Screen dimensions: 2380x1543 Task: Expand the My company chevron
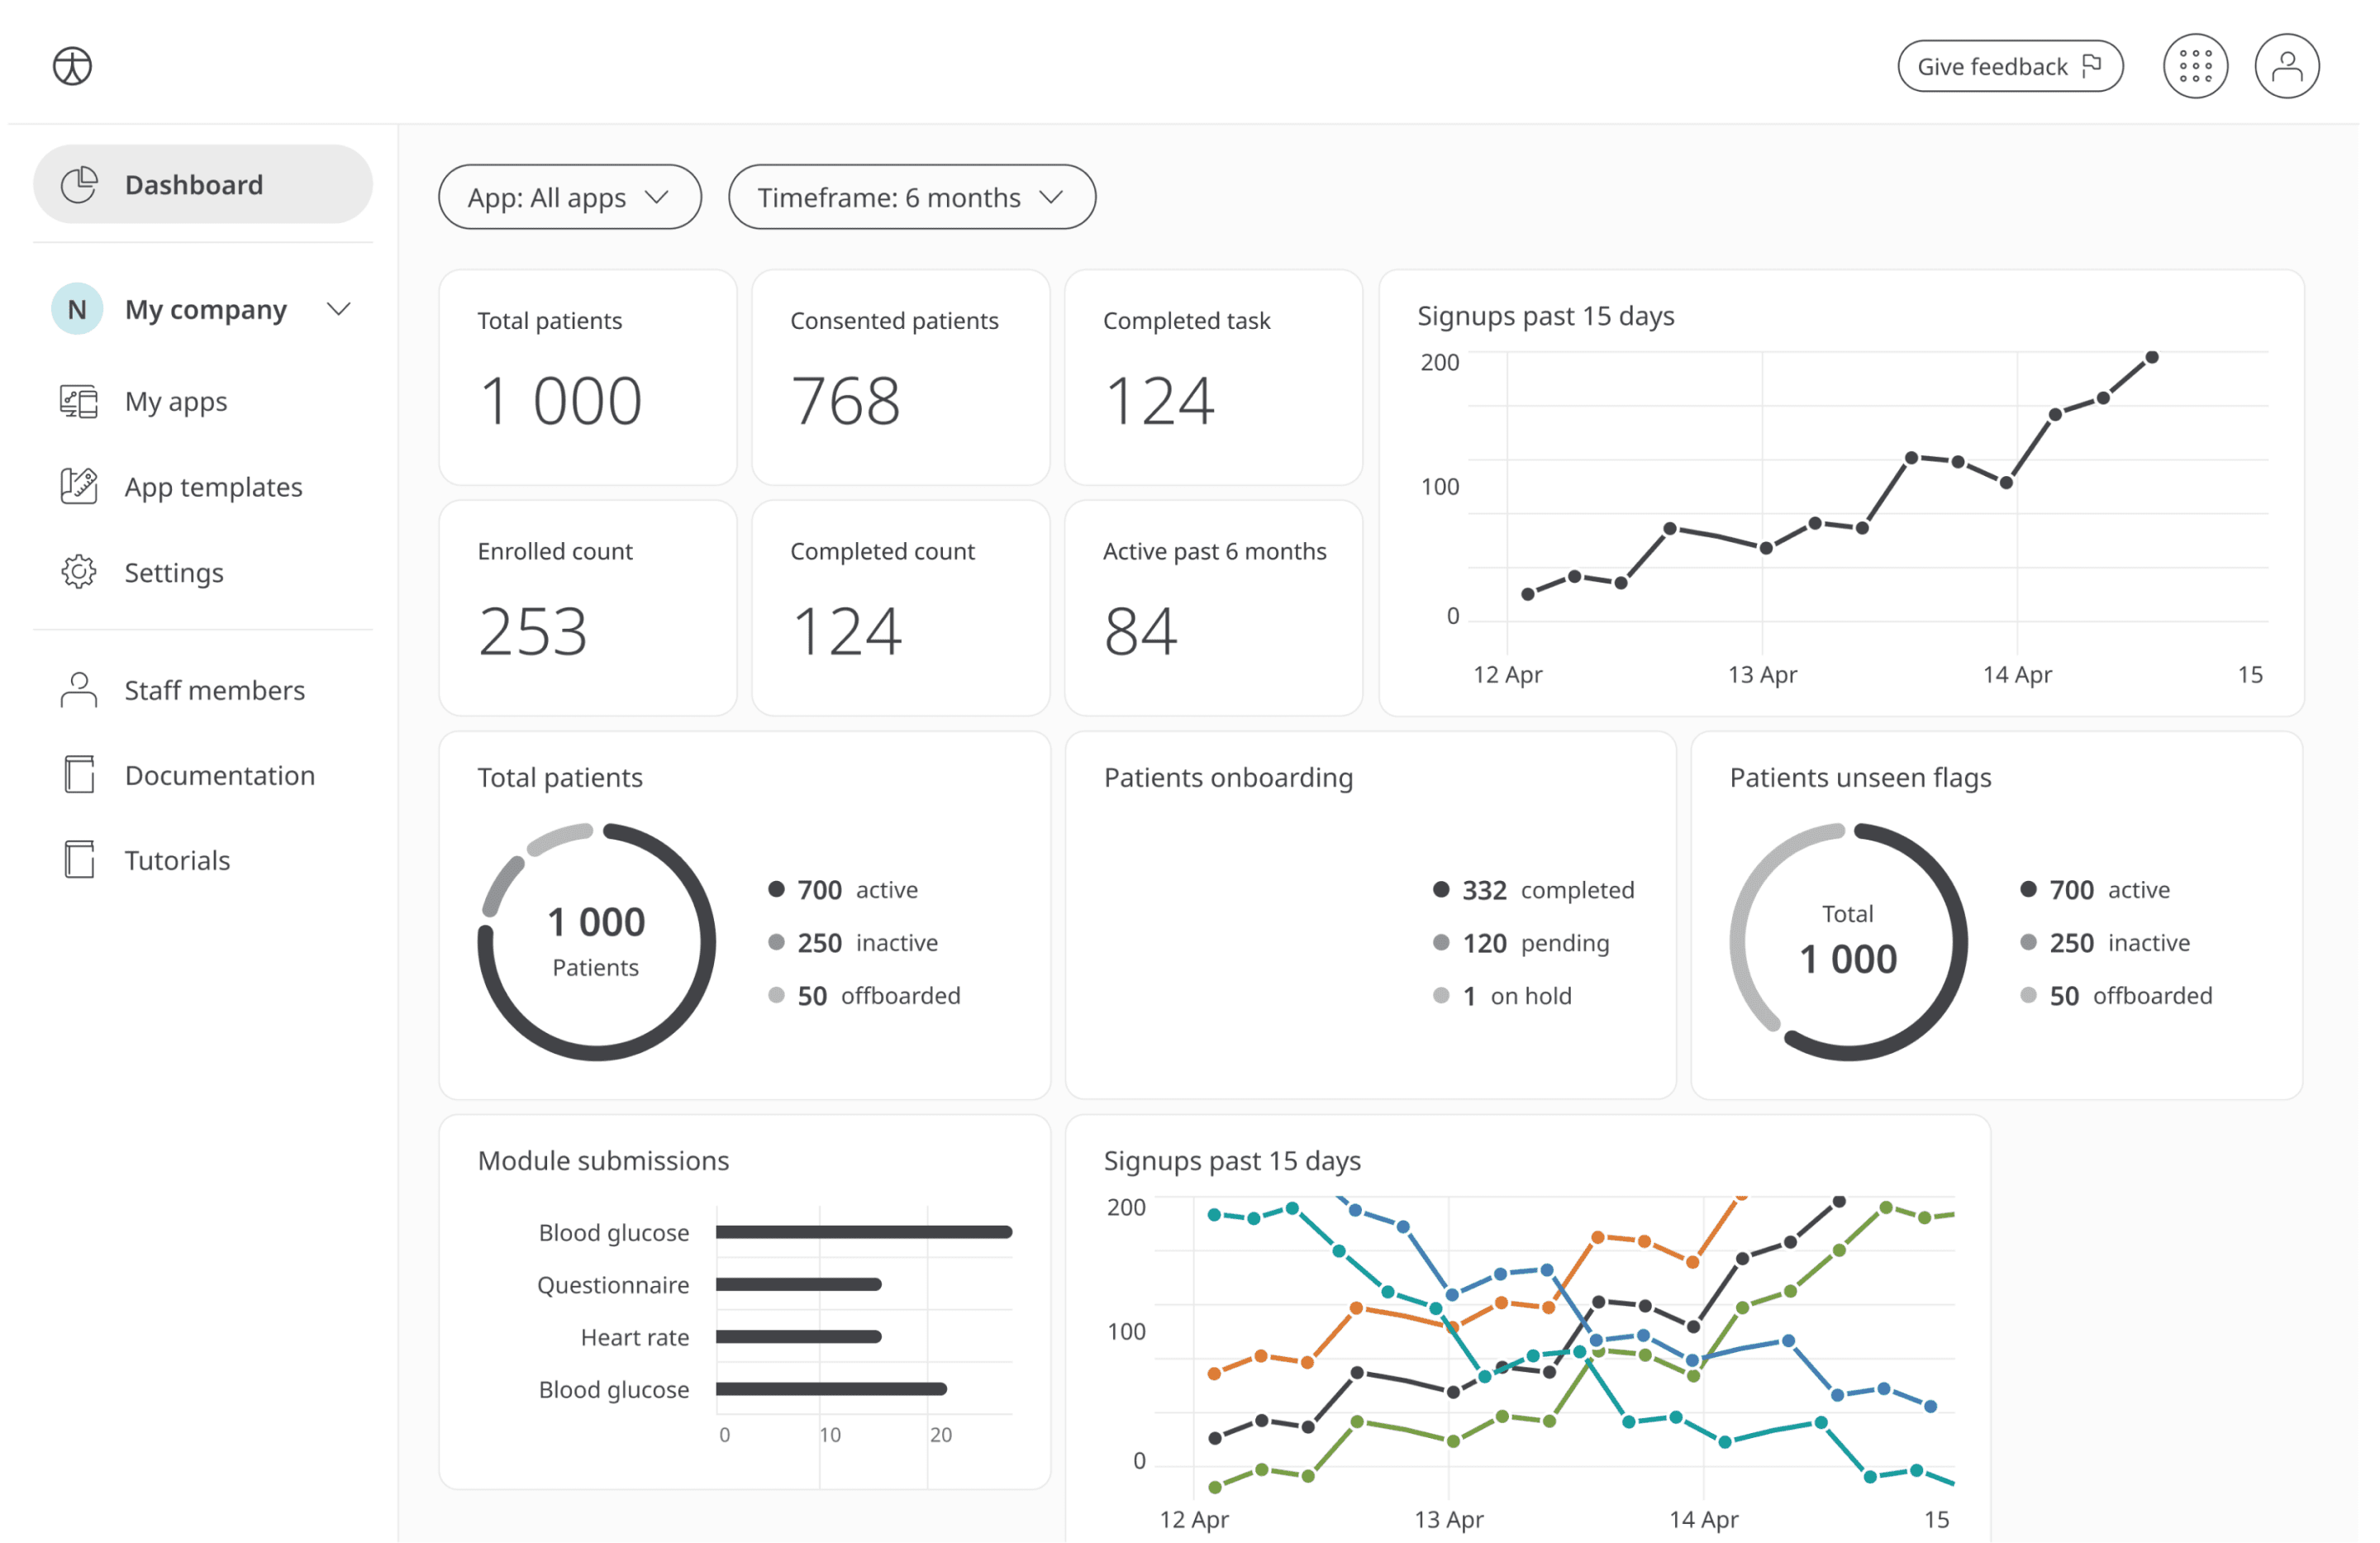coord(339,309)
